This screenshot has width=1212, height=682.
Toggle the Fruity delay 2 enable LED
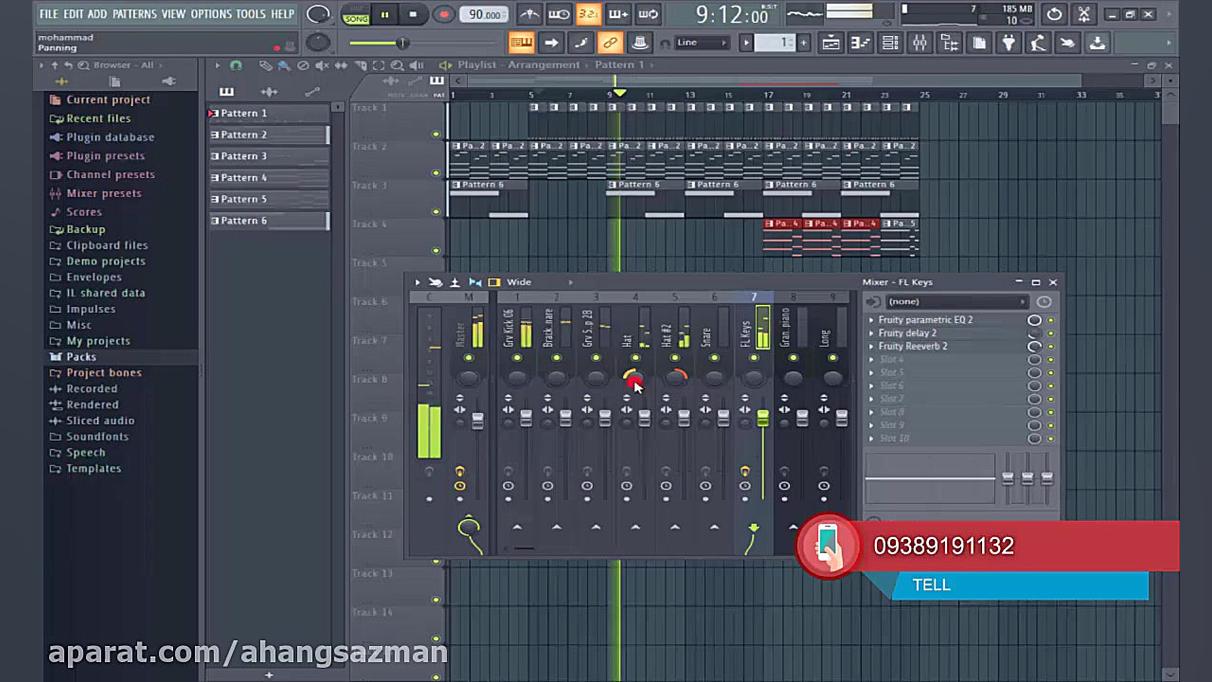(x=1051, y=333)
